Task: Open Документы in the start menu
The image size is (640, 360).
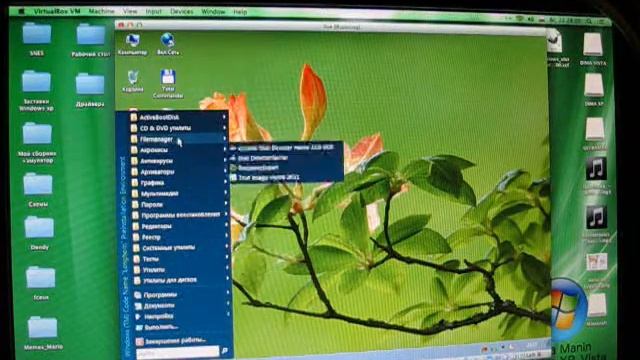Action: coord(182,305)
